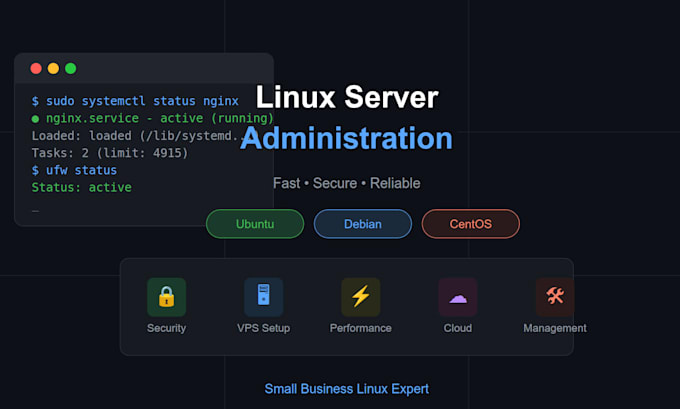This screenshot has width=680, height=409.
Task: Click the Security padlock icon
Action: [x=167, y=297]
